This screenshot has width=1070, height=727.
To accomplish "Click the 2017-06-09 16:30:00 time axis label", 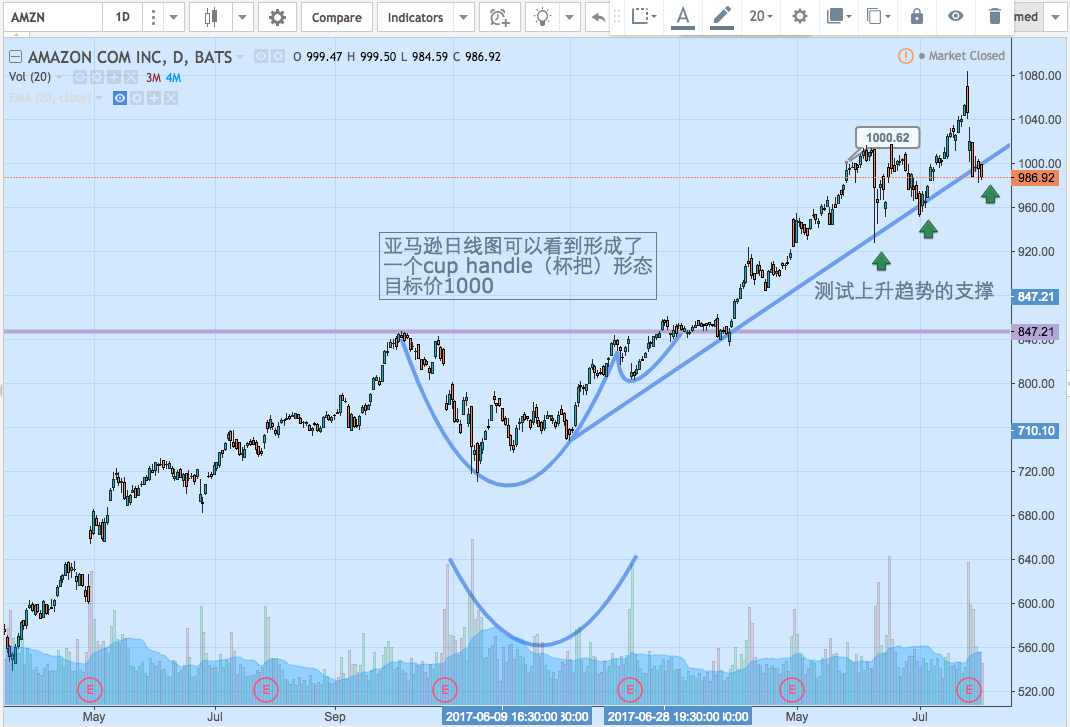I will (517, 717).
